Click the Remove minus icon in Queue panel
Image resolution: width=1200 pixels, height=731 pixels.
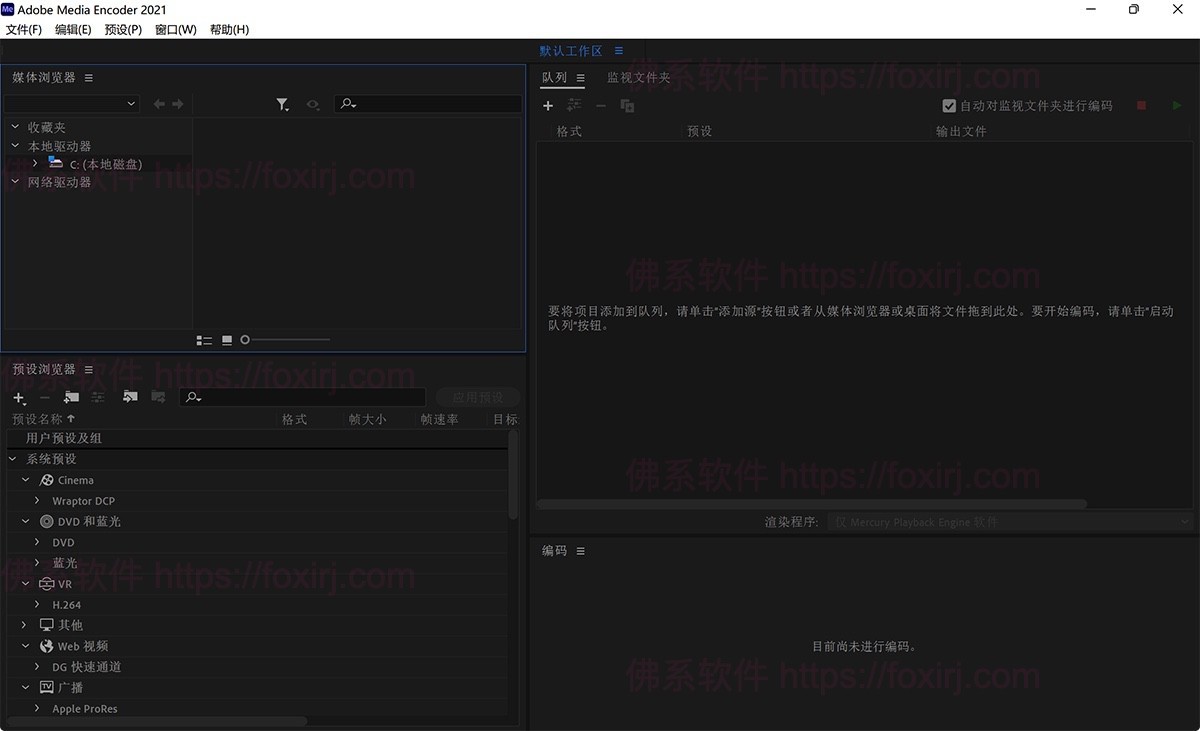[601, 105]
